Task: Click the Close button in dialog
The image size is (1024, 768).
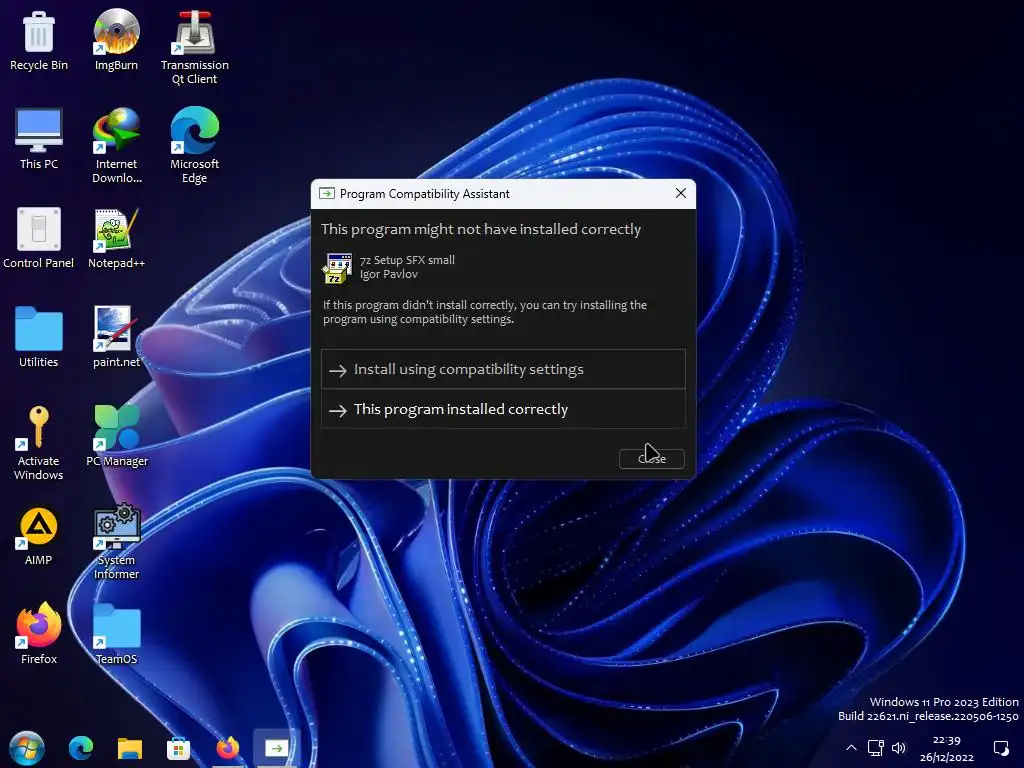Action: pos(652,458)
